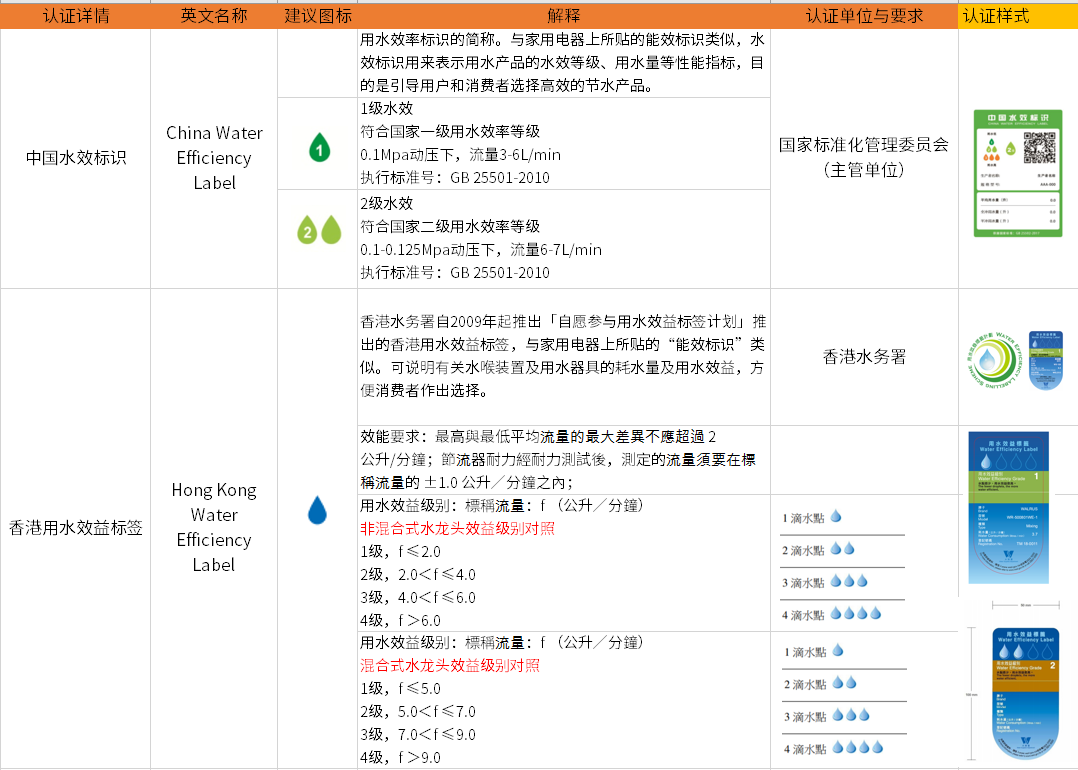
Task: Click the 1级，f≤5.0 line
Action: click(400, 689)
